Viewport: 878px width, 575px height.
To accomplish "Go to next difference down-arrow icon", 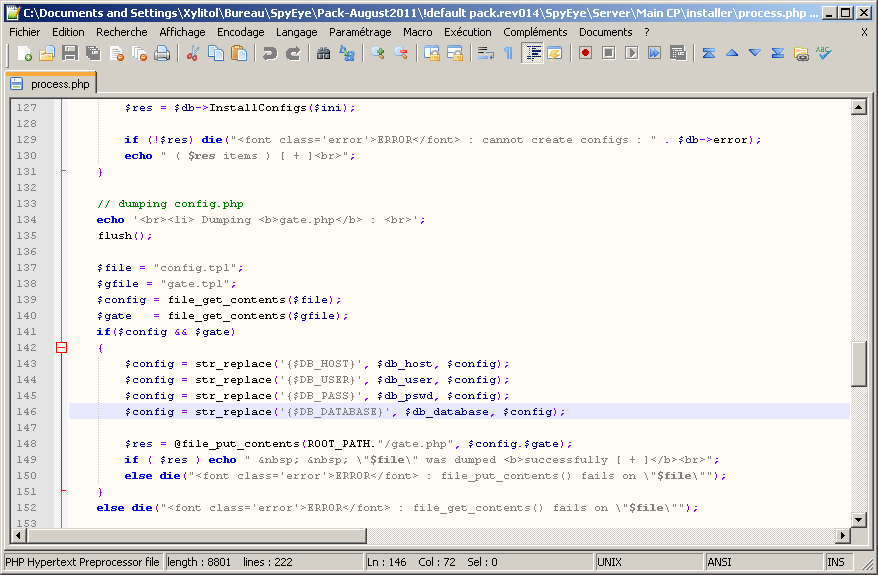I will (755, 54).
